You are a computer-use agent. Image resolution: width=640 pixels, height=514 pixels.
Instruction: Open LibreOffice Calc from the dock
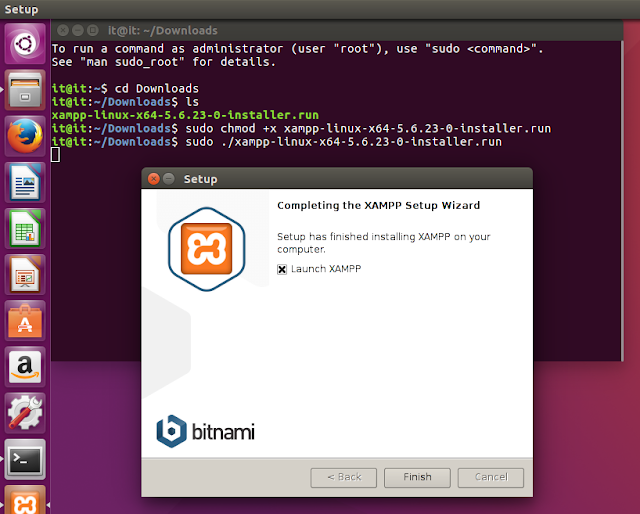[x=25, y=228]
